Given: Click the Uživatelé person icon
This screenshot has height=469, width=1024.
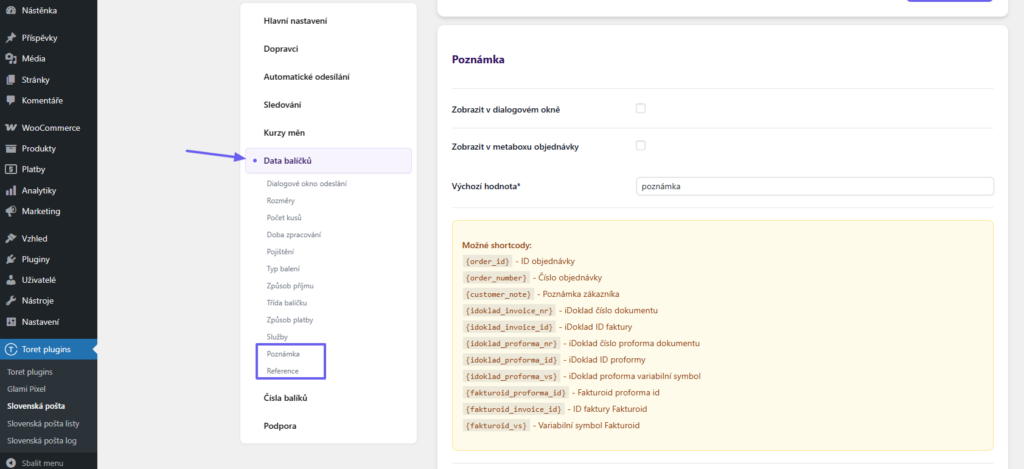Looking at the screenshot, I should click(x=10, y=280).
